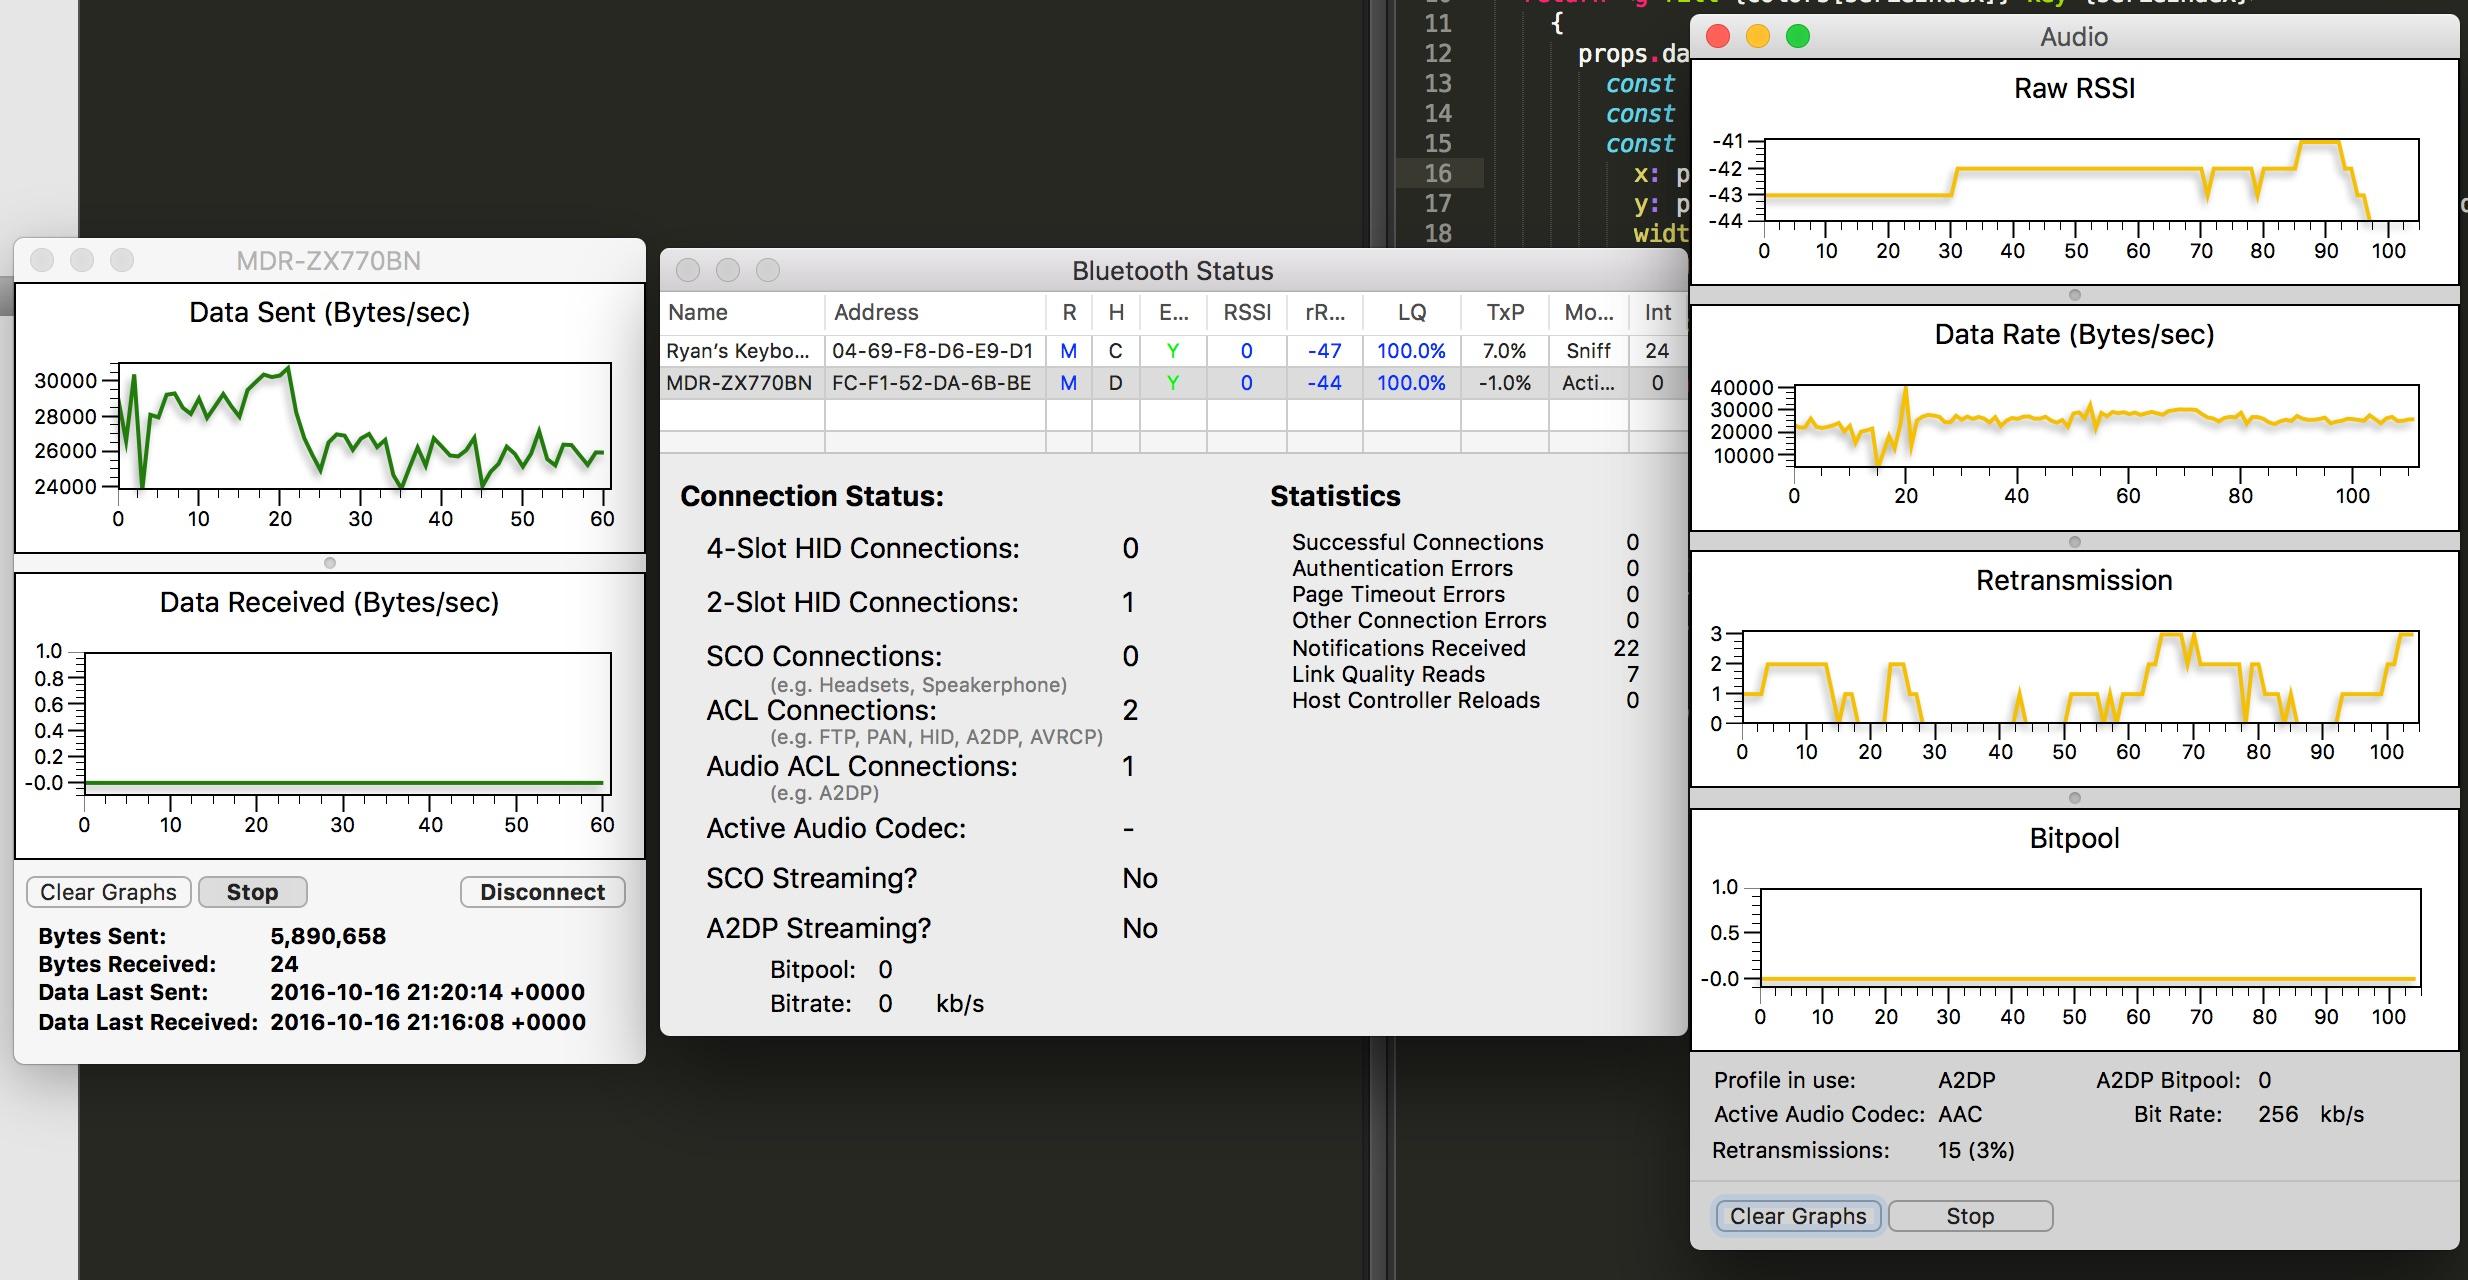The height and width of the screenshot is (1280, 2468).
Task: Click SCO Streaming? label
Action: pyautogui.click(x=811, y=879)
